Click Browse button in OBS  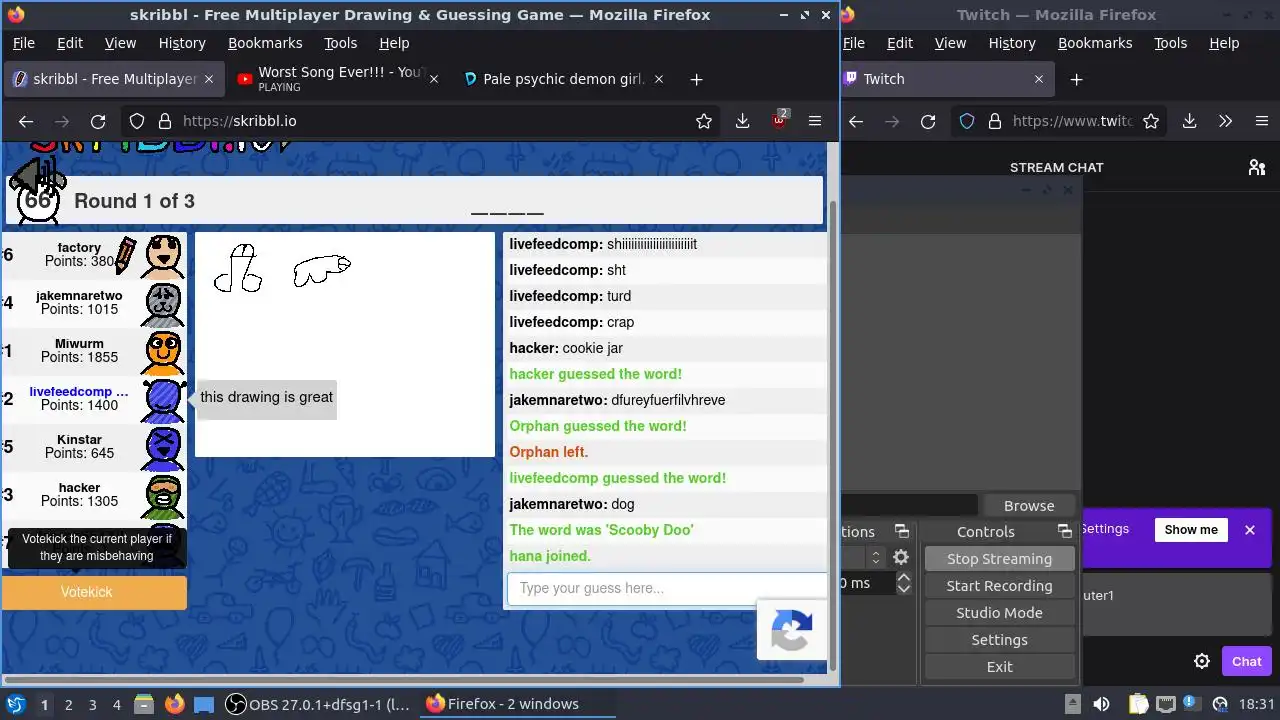(1029, 506)
